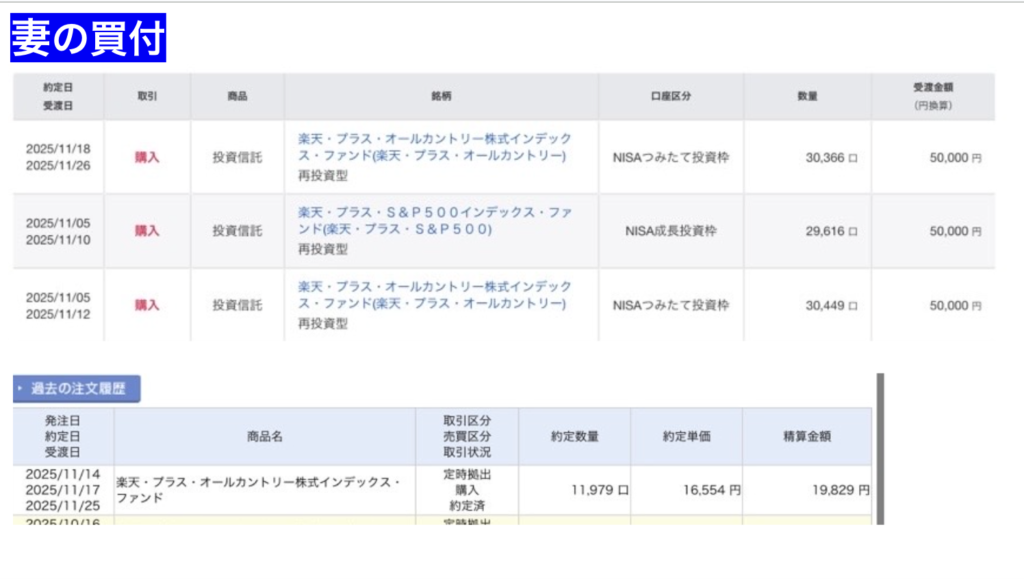Click the 約定日 受渡日 column header
The height and width of the screenshot is (579, 1024).
pos(58,96)
